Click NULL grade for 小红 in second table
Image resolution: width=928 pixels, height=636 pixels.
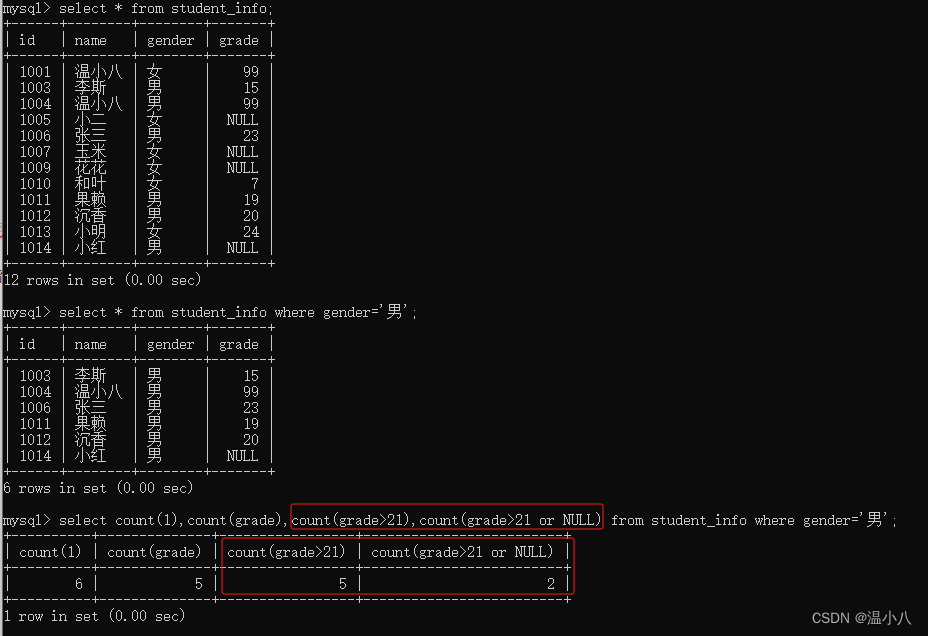(243, 456)
